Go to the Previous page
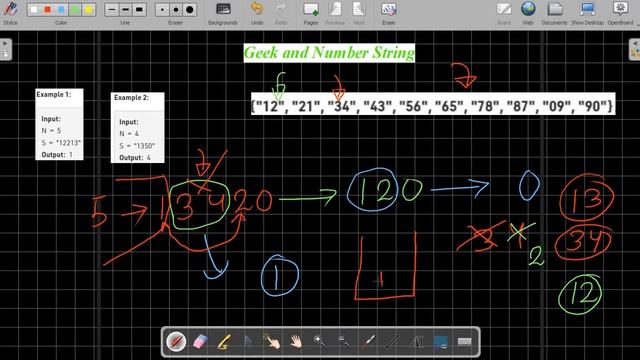The height and width of the screenshot is (360, 640). pos(335,13)
